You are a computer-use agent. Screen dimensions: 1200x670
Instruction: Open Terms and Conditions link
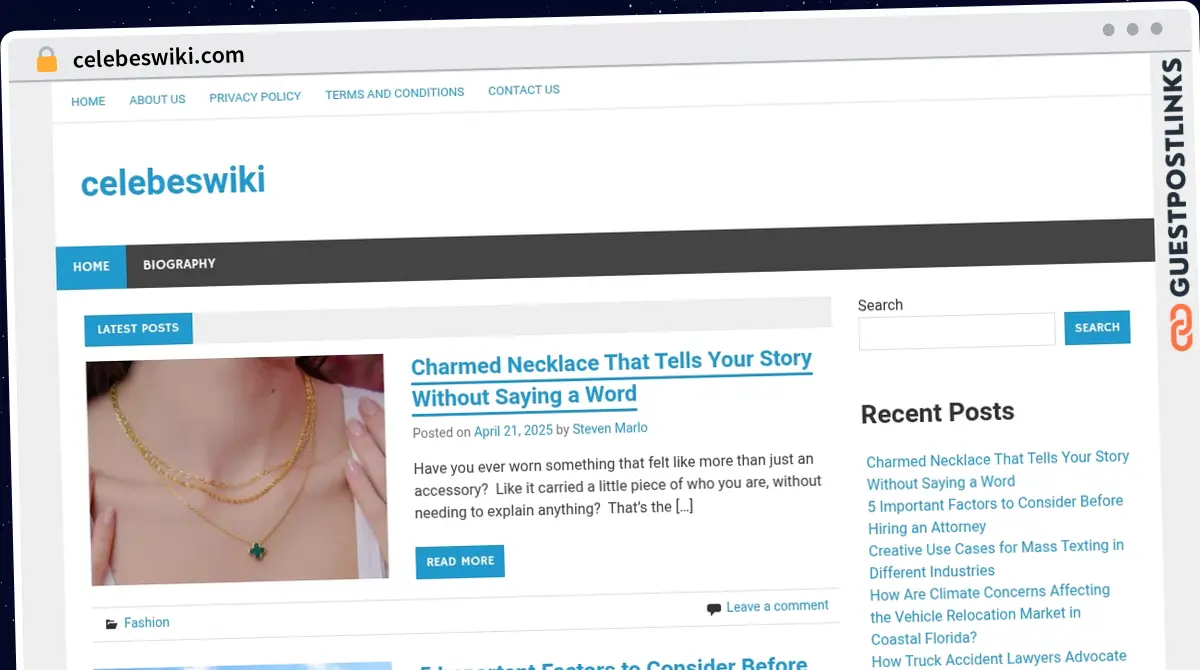pyautogui.click(x=395, y=94)
